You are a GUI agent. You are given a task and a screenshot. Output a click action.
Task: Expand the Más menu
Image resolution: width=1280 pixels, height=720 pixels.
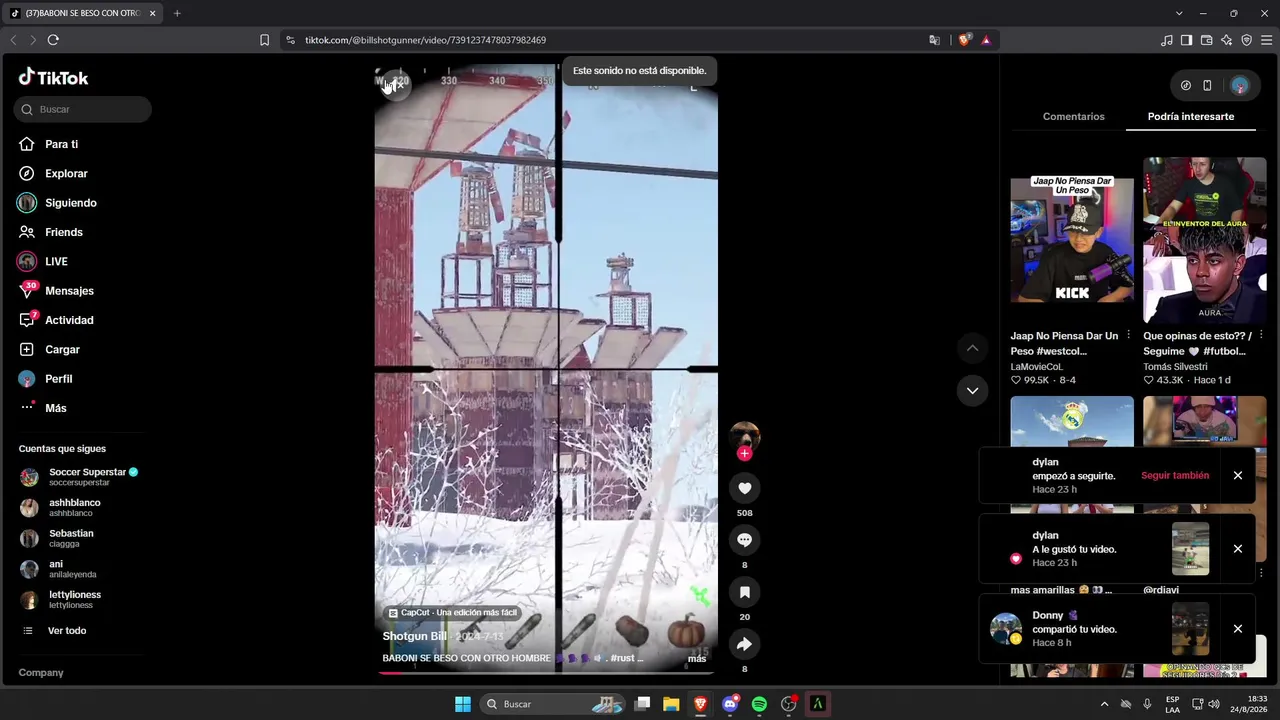tap(42, 408)
